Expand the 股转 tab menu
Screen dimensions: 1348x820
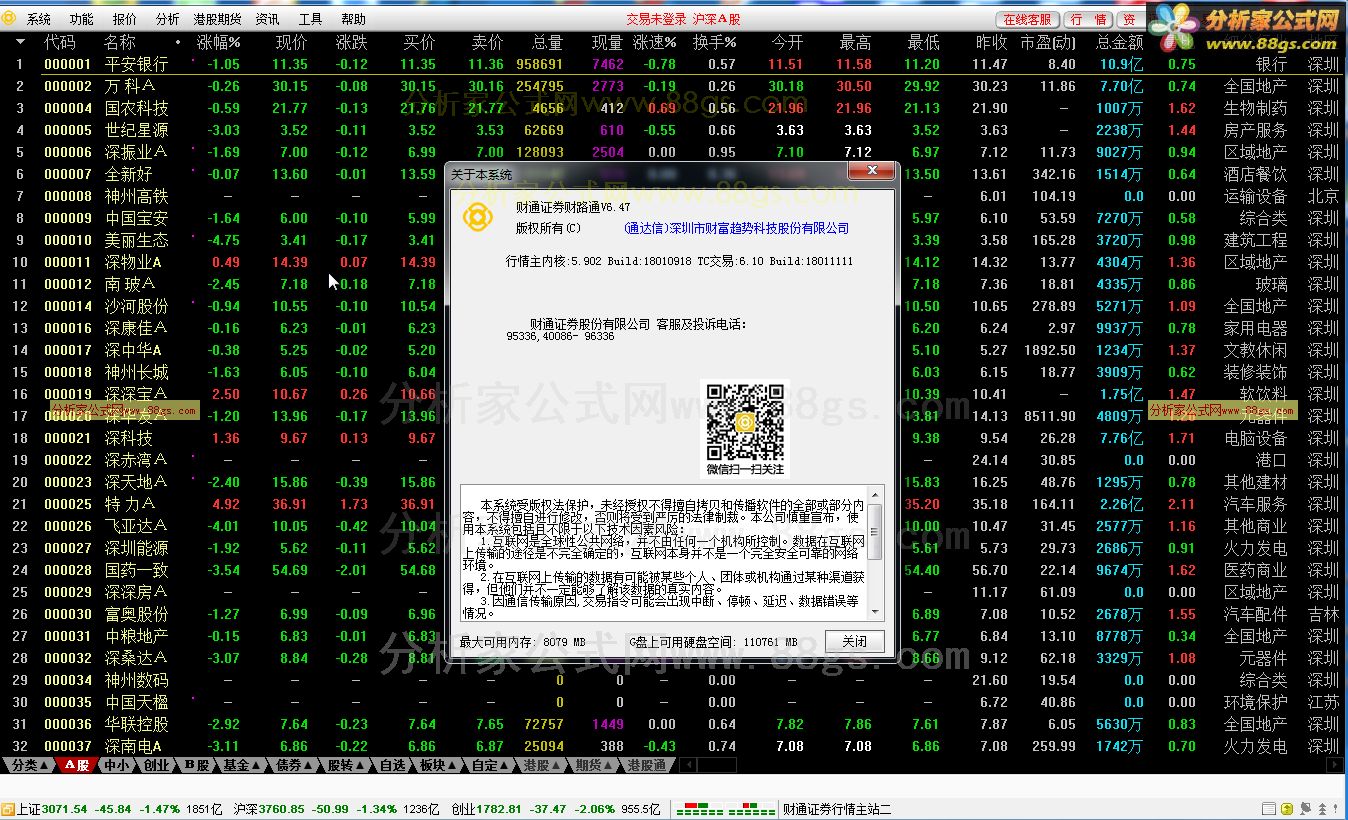click(x=347, y=765)
